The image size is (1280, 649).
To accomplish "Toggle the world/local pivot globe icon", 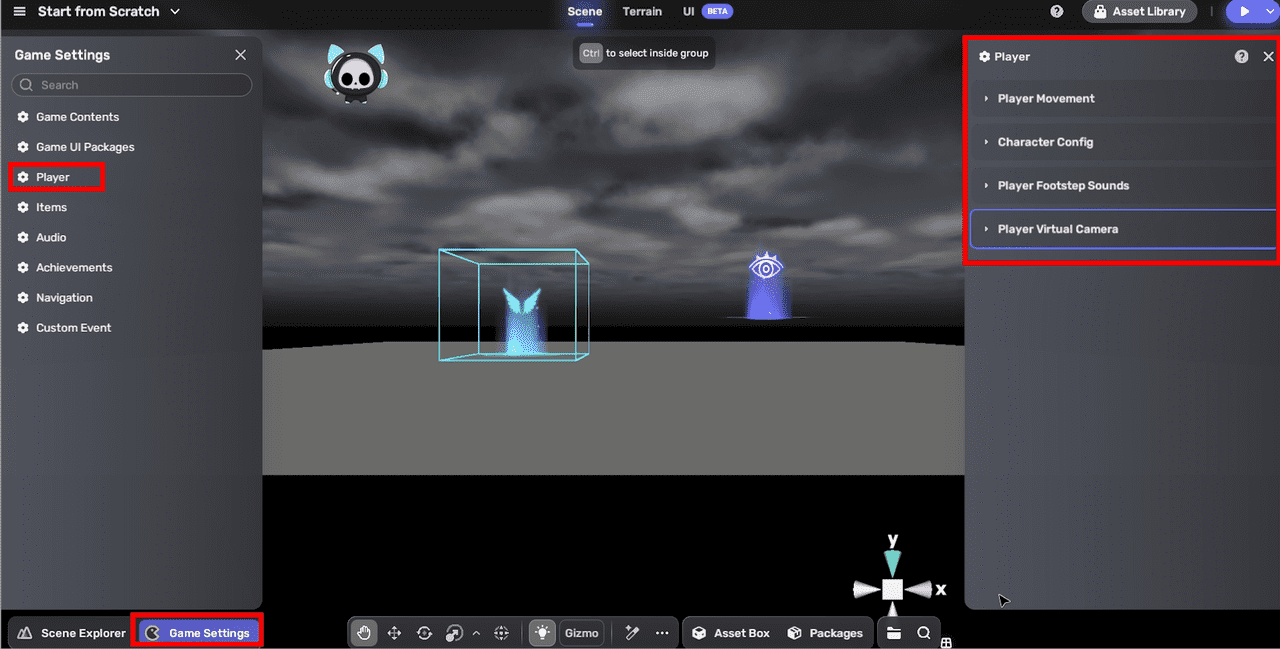I will point(502,633).
